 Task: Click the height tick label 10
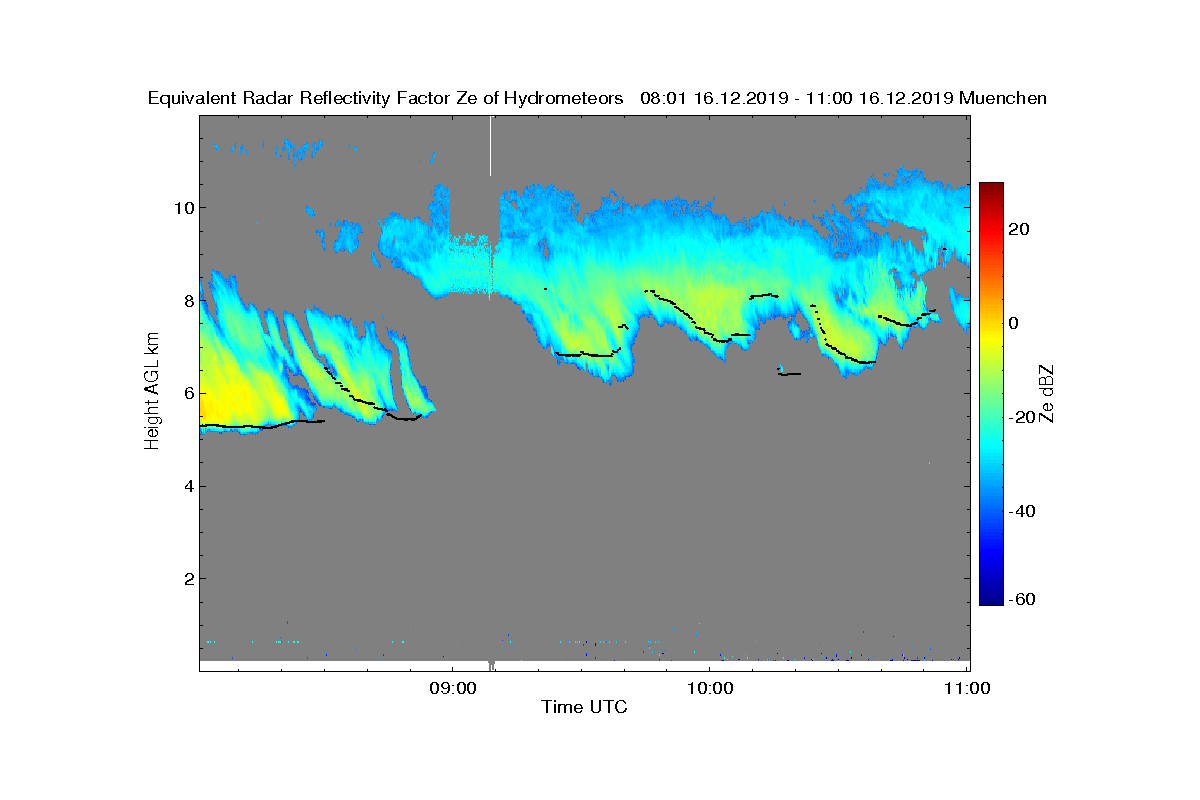point(184,207)
